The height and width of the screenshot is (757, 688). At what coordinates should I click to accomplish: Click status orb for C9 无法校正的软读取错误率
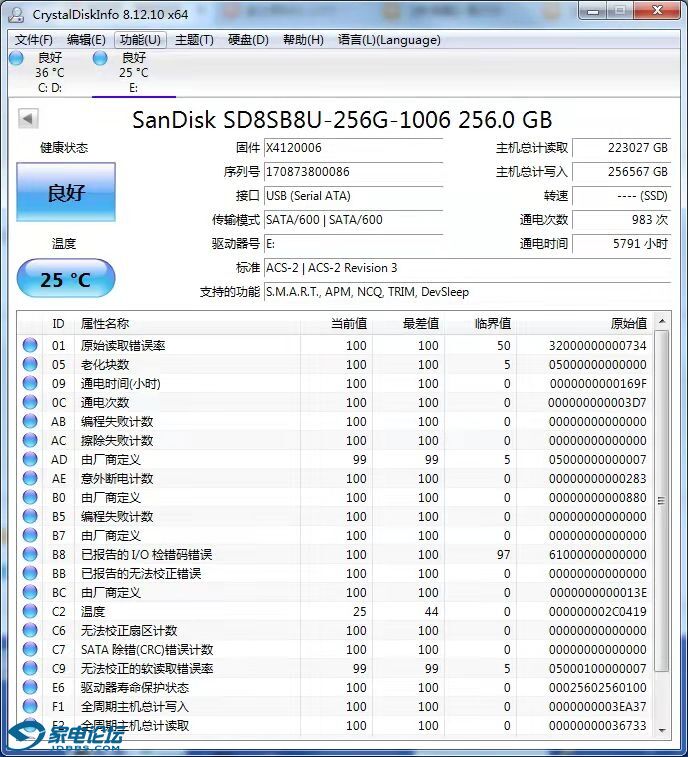coord(30,668)
